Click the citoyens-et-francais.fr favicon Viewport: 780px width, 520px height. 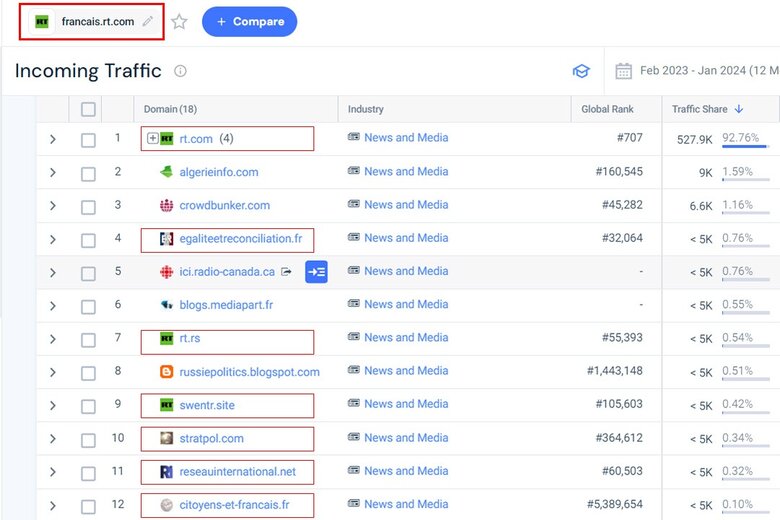[167, 505]
